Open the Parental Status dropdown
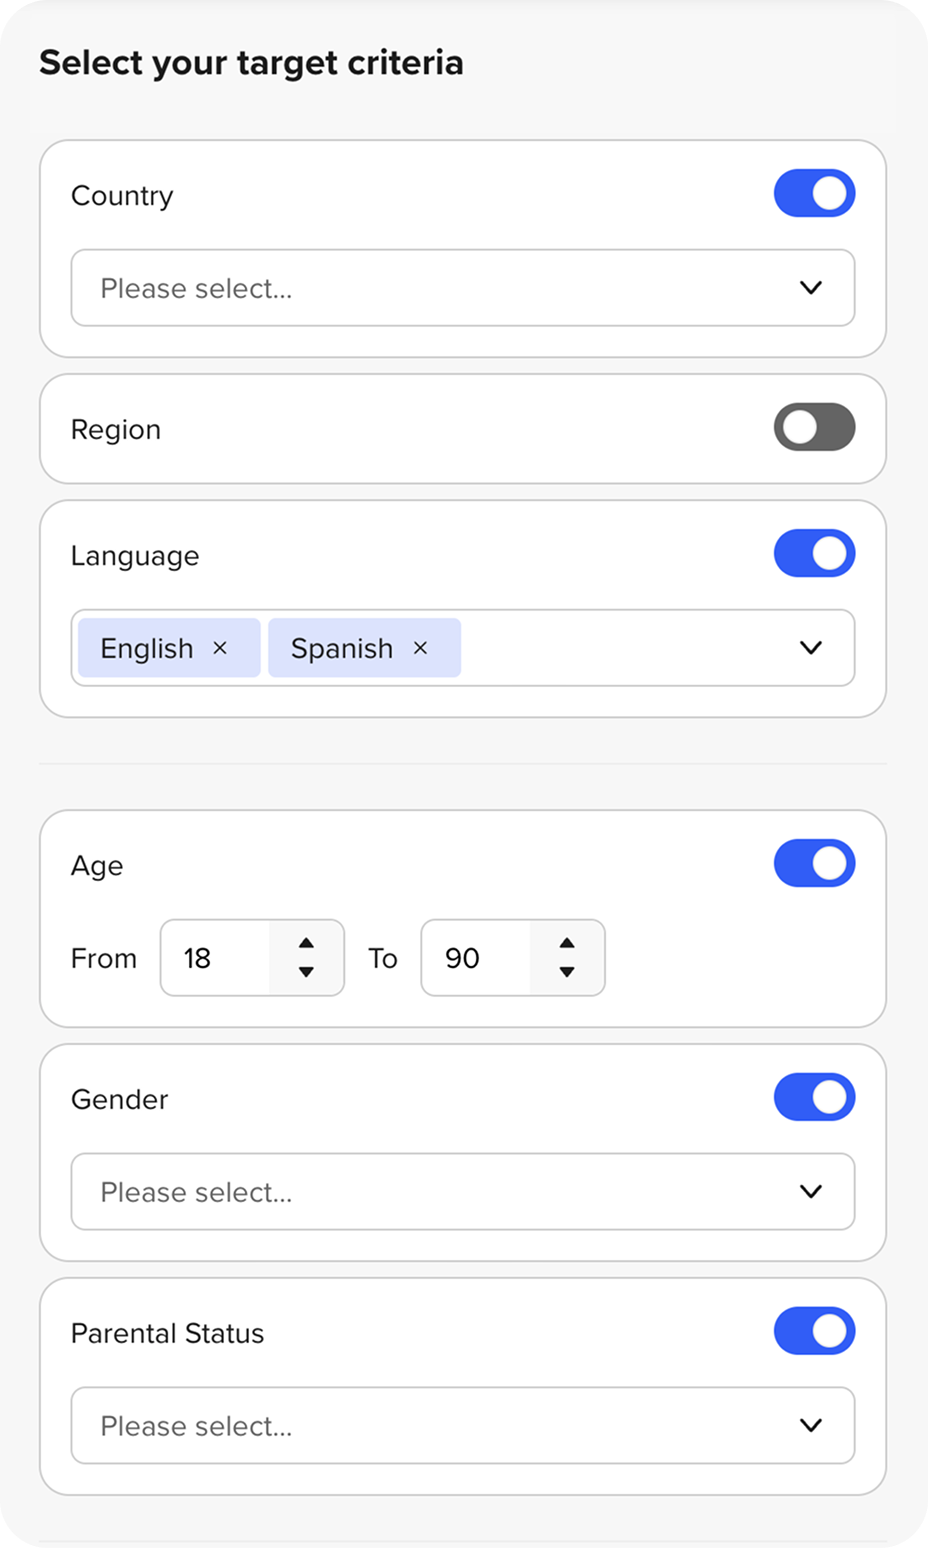This screenshot has width=928, height=1548. 462,1426
